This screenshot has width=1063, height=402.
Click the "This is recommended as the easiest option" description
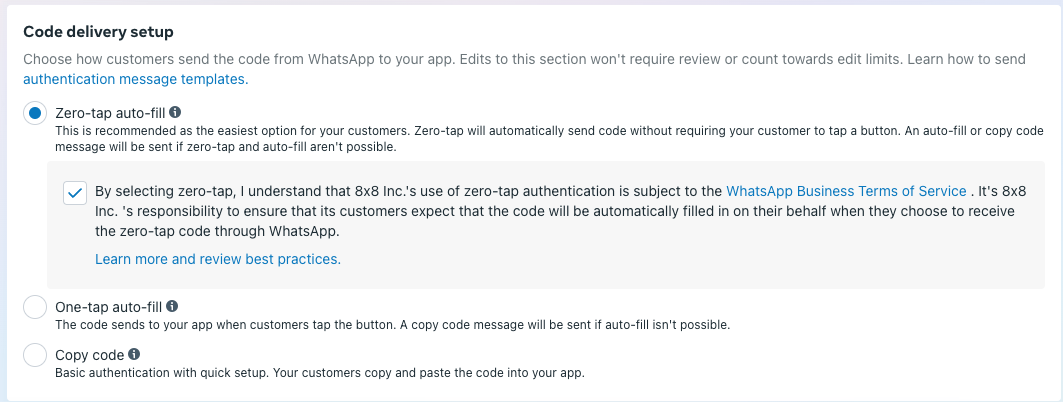pyautogui.click(x=300, y=131)
